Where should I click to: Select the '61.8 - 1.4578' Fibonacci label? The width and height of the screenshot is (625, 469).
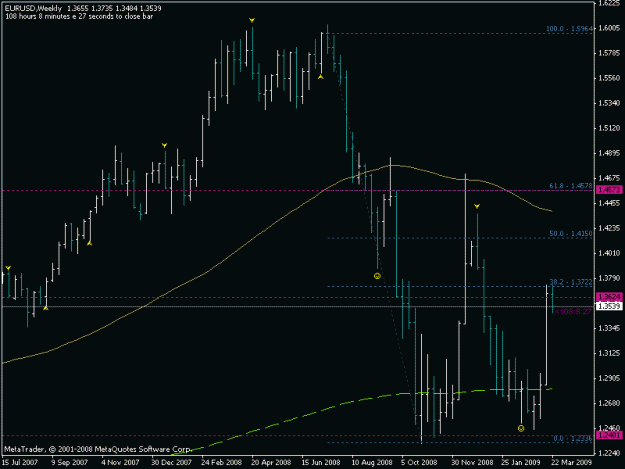[x=571, y=186]
